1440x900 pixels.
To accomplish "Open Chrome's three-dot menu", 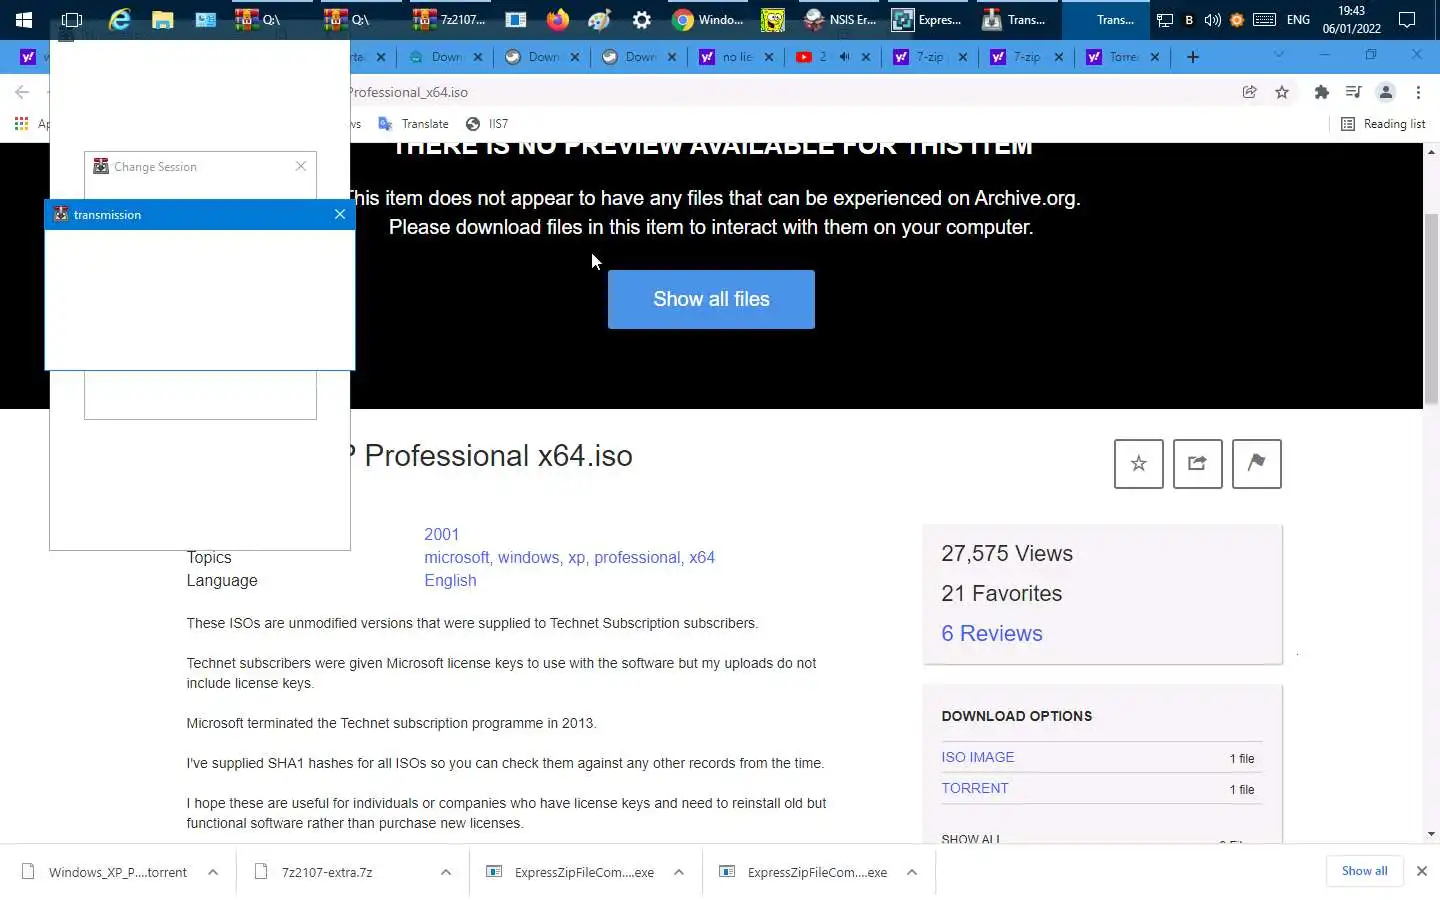I will pos(1418,92).
